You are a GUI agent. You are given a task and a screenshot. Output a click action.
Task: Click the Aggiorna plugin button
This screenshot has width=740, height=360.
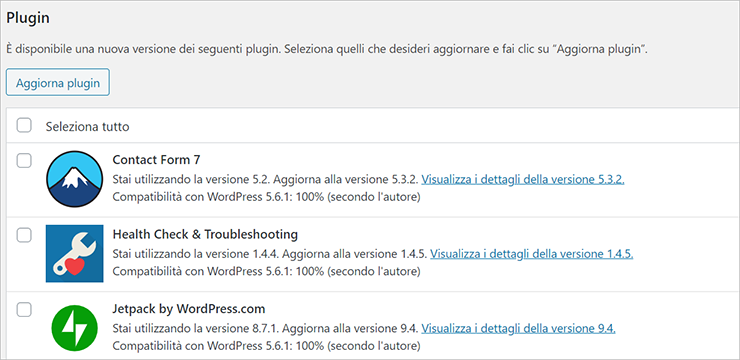tap(58, 83)
